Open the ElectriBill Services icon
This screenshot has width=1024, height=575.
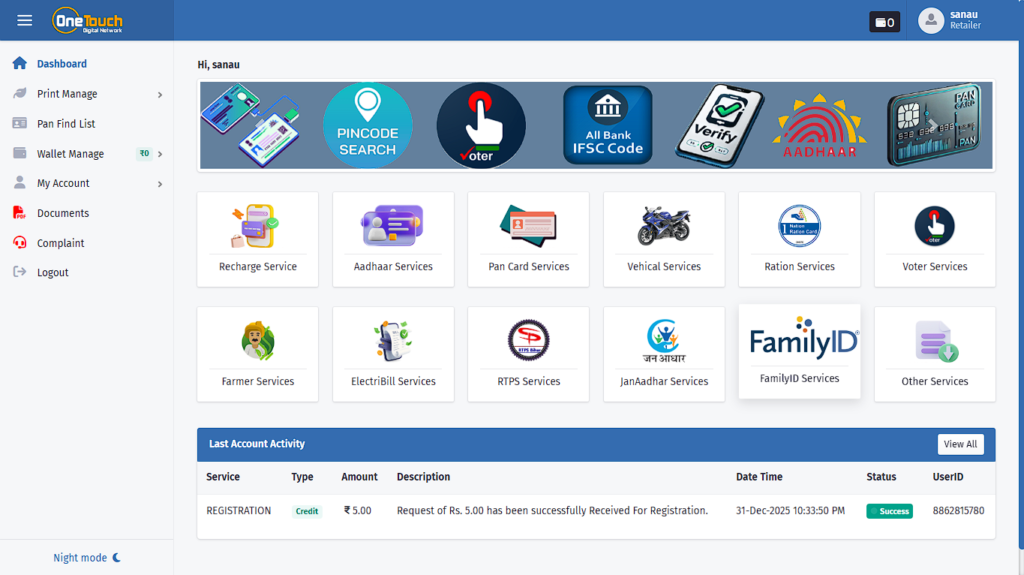pos(393,341)
